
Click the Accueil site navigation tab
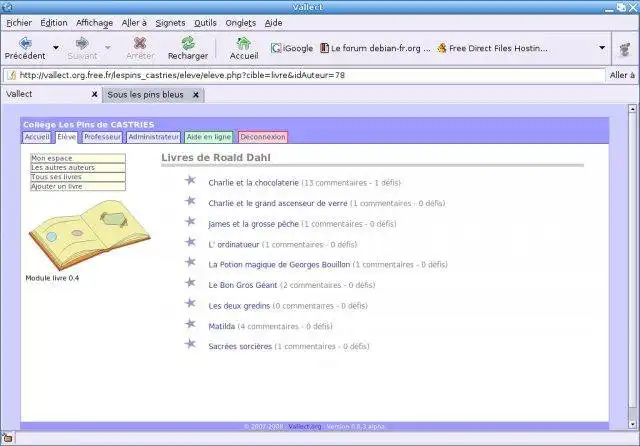coord(37,137)
